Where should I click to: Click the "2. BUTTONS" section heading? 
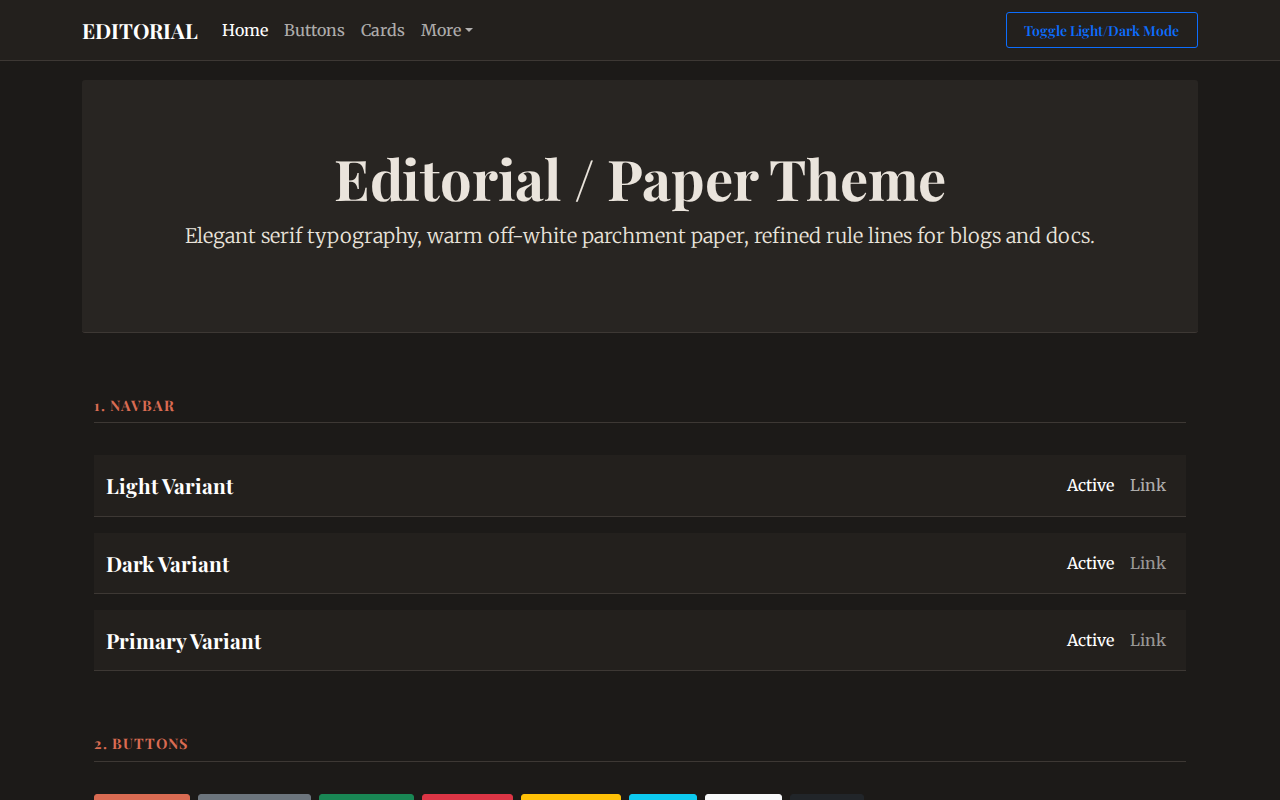[141, 744]
